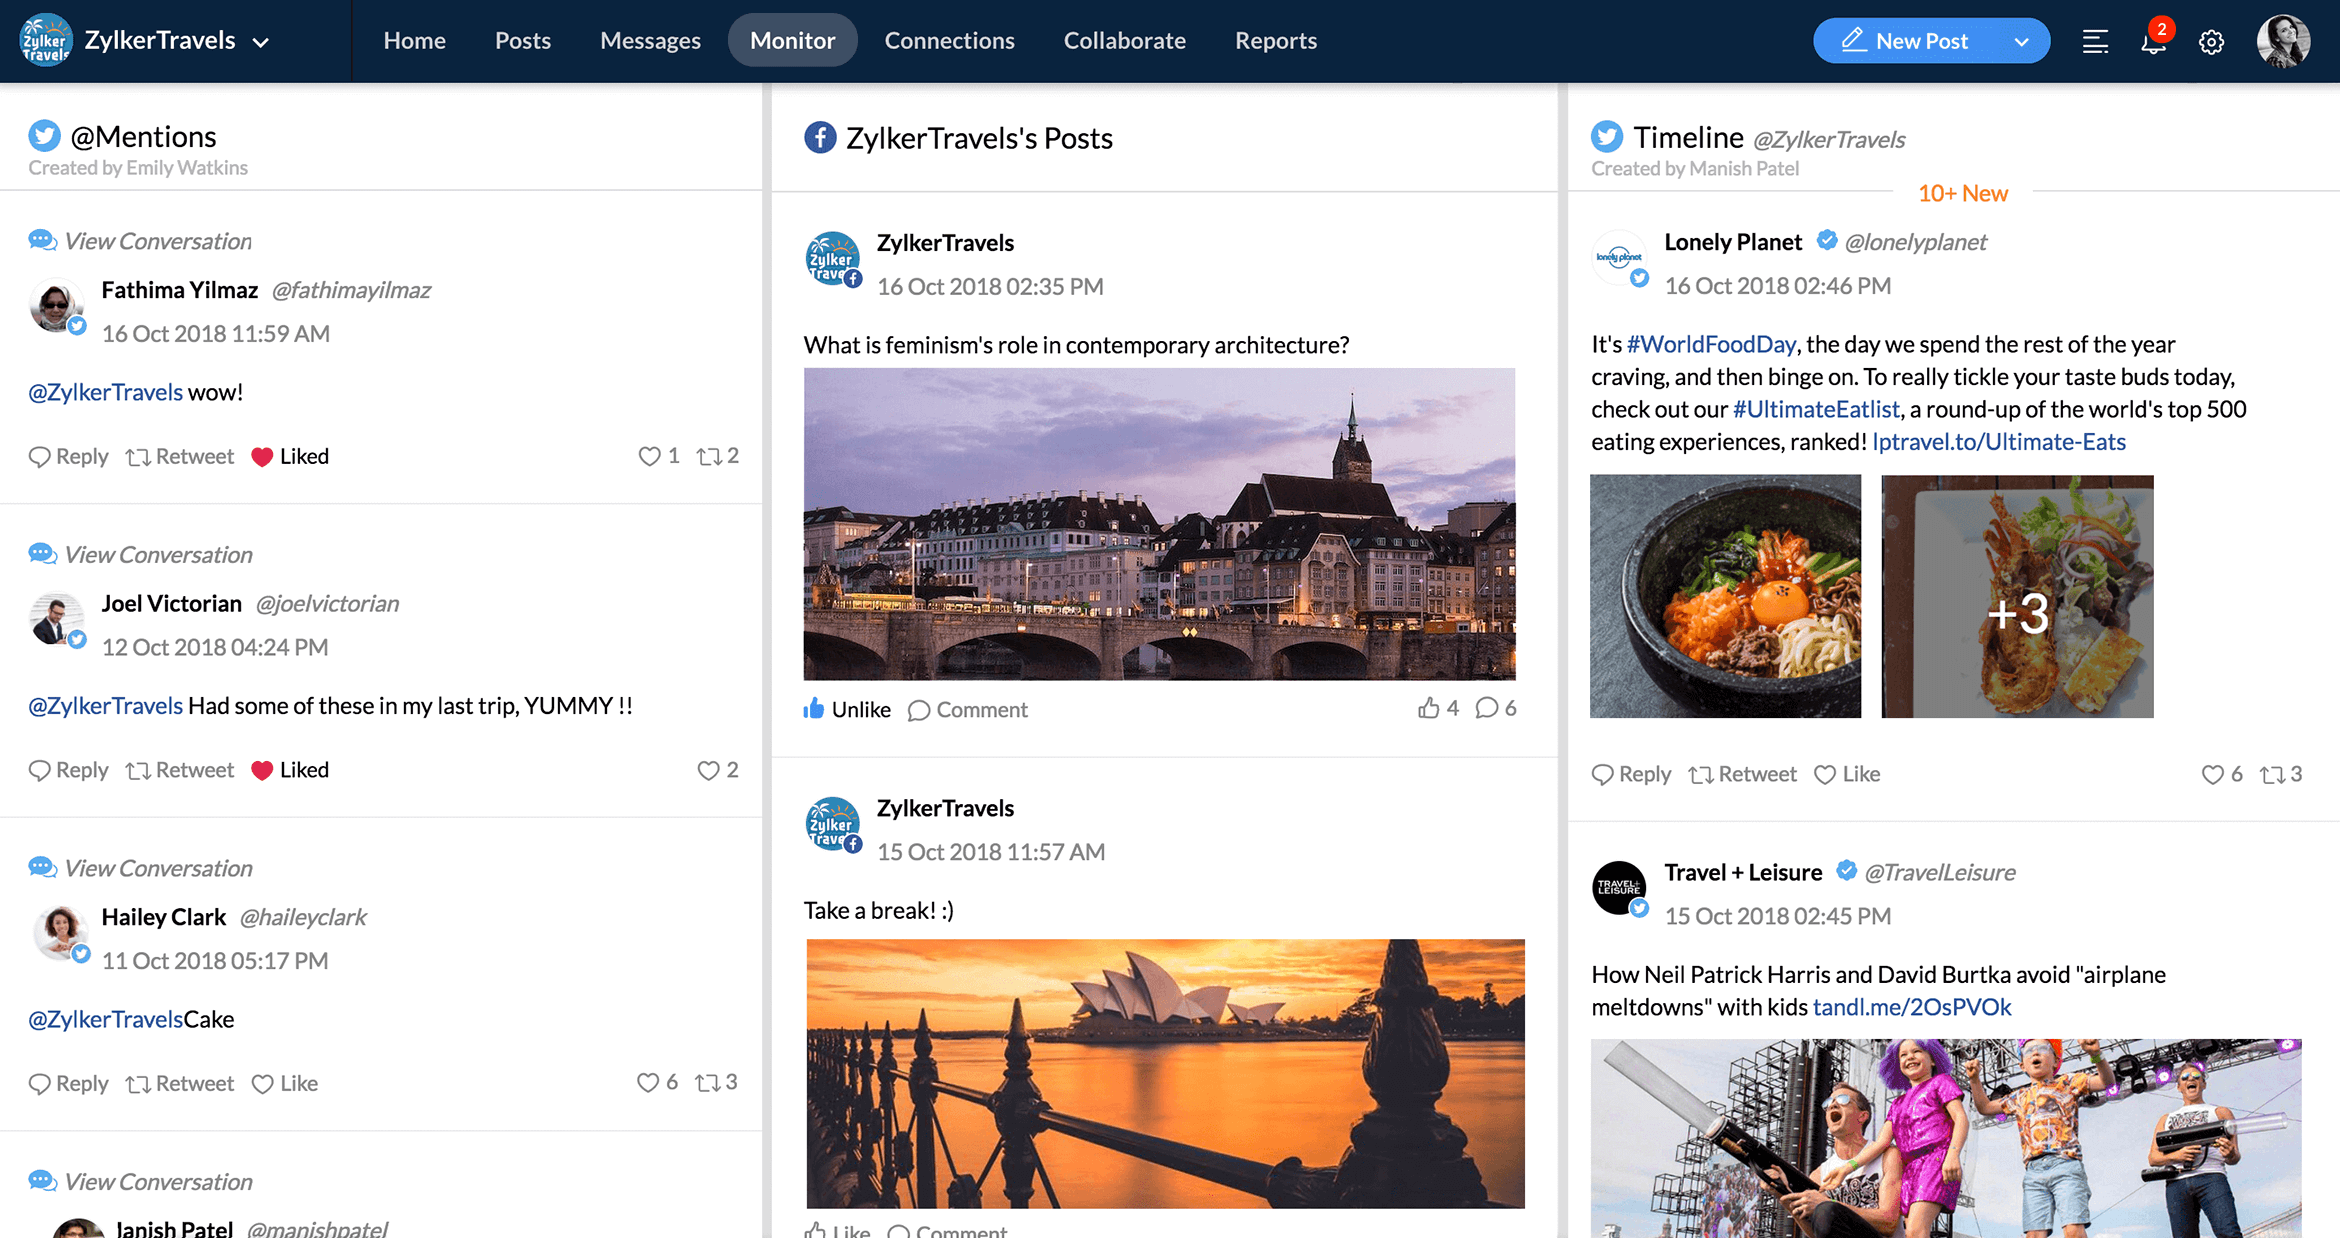This screenshot has height=1238, width=2340.
Task: Load the 10+ New tweets indicator
Action: 1962,193
